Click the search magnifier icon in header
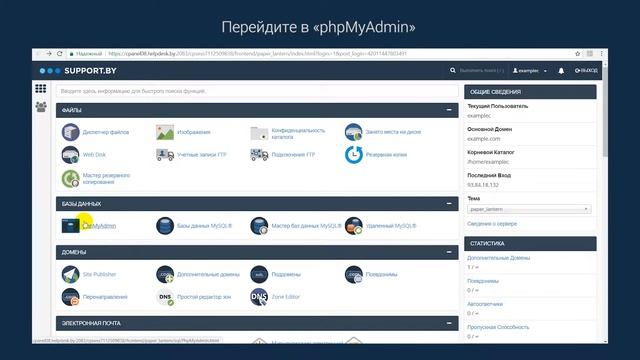 (453, 70)
